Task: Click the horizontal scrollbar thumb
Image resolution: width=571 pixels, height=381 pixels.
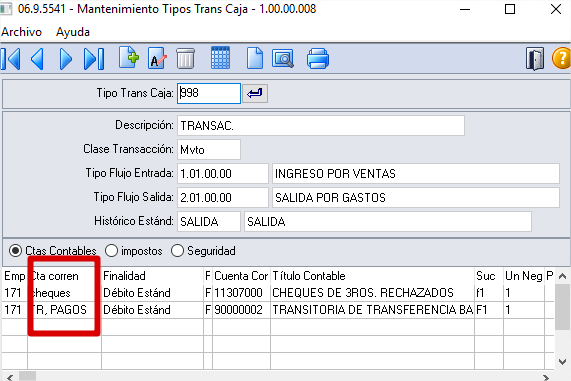Action: coord(28,377)
